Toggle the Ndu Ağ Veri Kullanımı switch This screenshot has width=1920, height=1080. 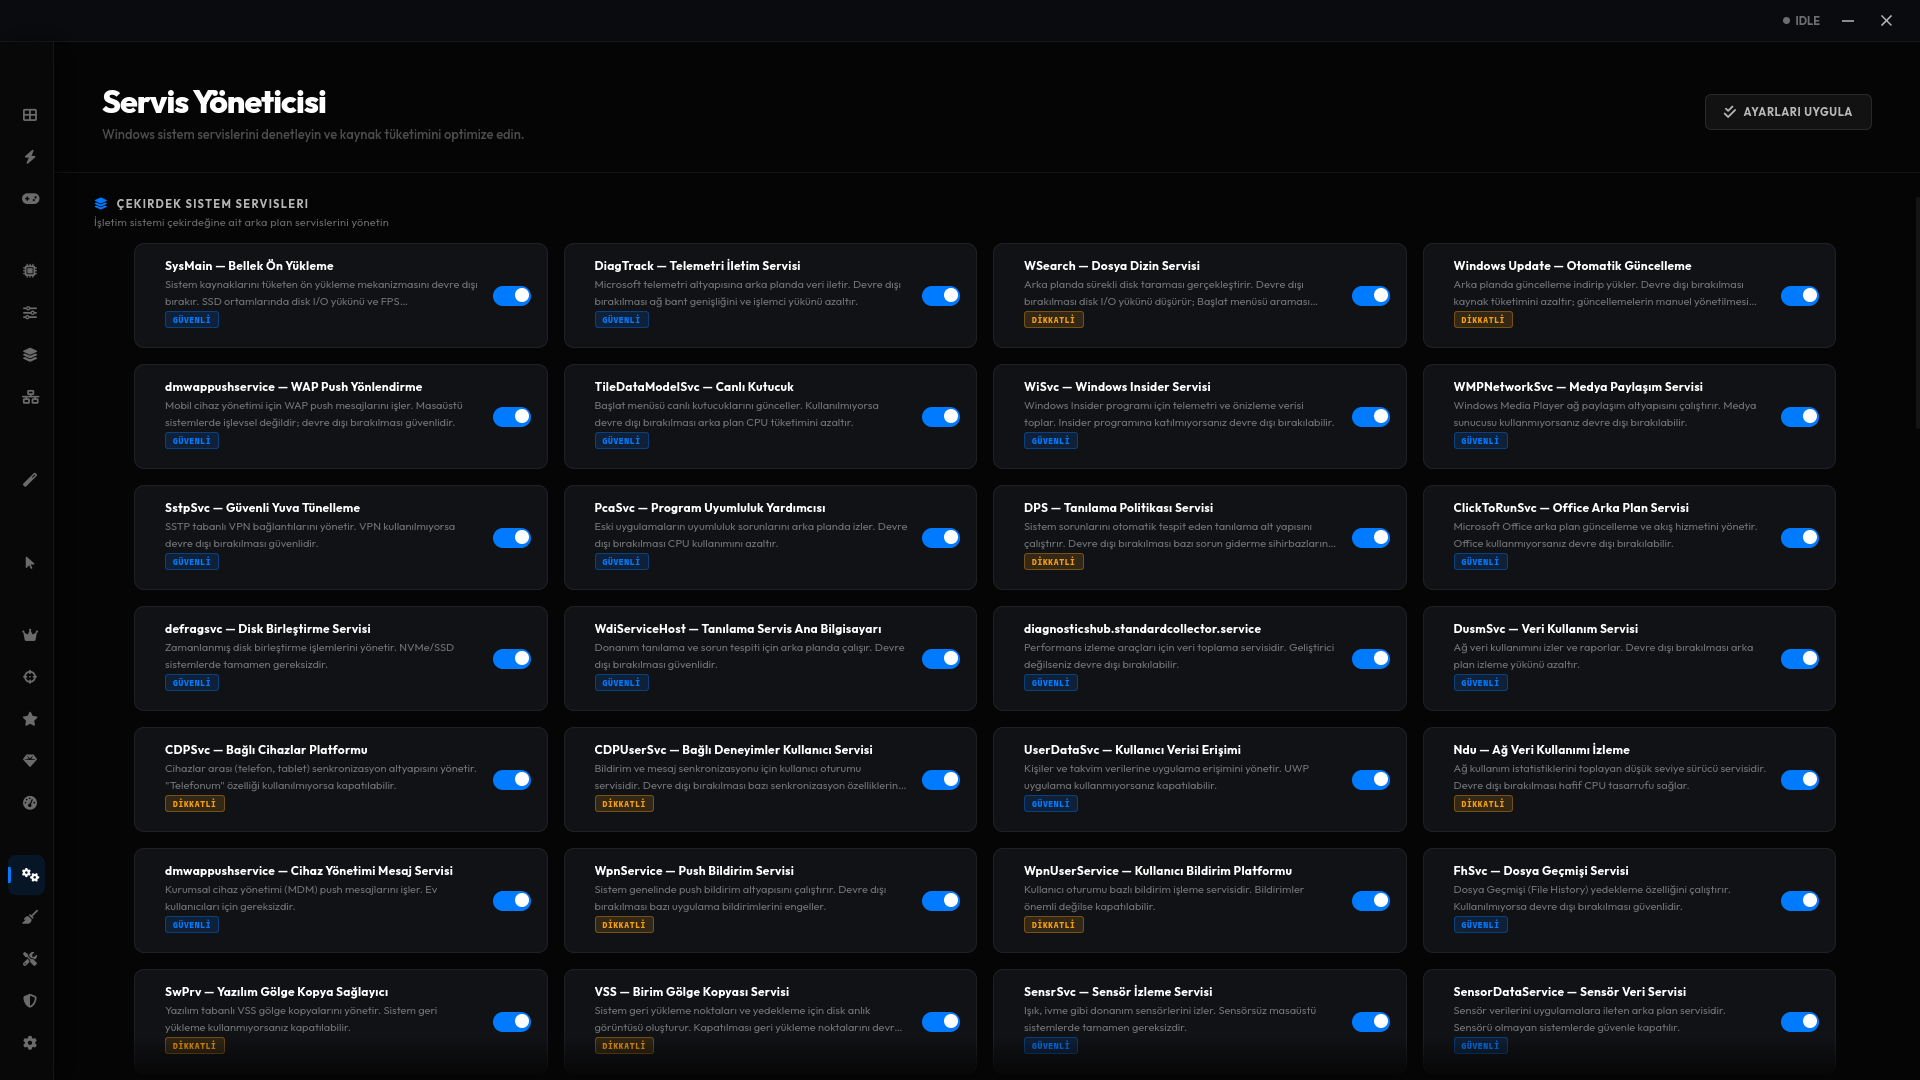(x=1800, y=780)
